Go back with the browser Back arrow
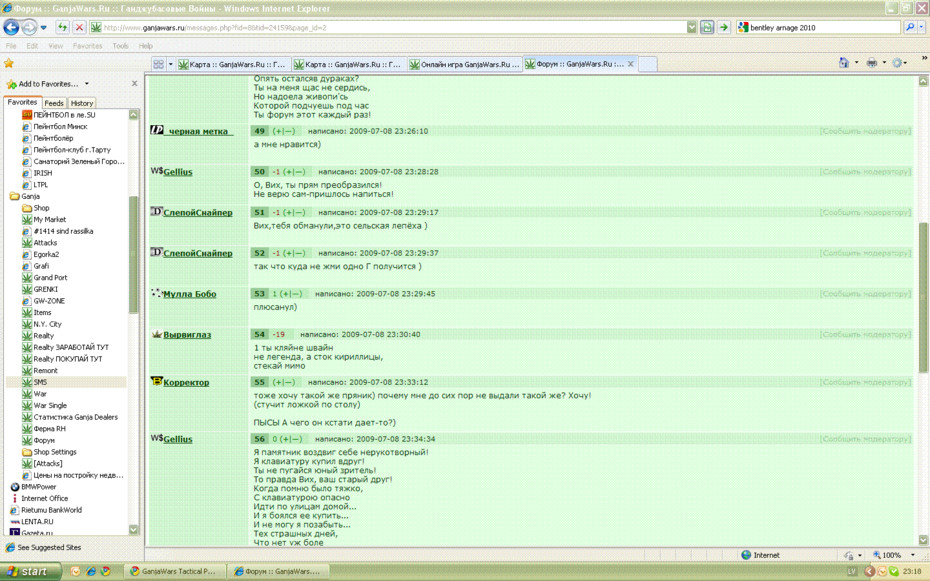 click(x=11, y=27)
